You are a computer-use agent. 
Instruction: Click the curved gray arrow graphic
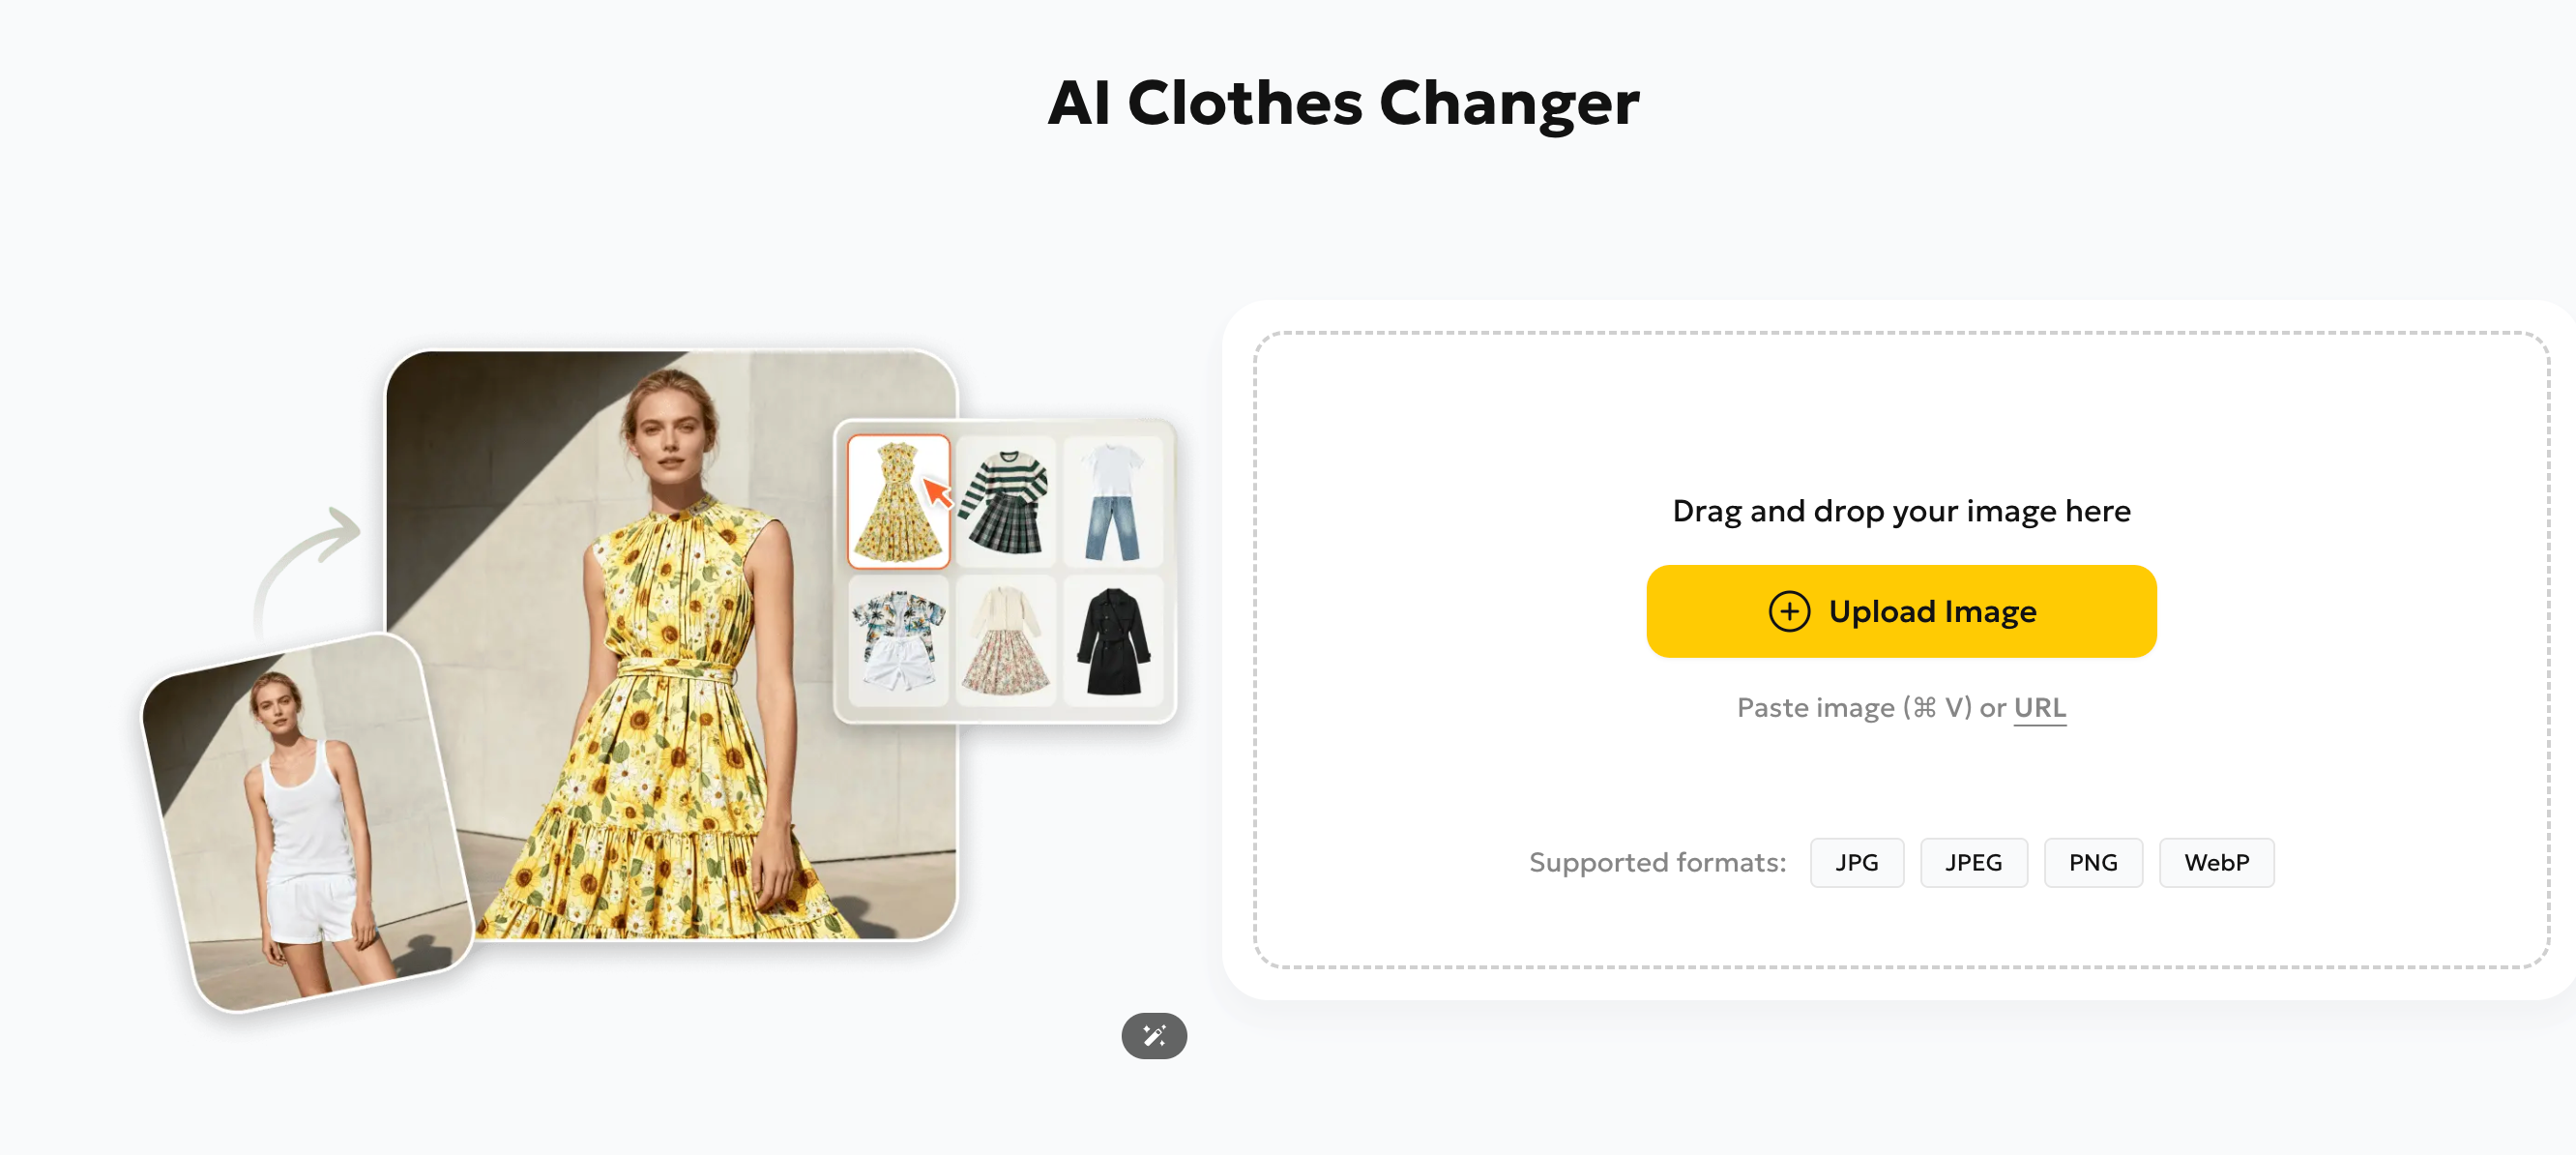tap(305, 570)
